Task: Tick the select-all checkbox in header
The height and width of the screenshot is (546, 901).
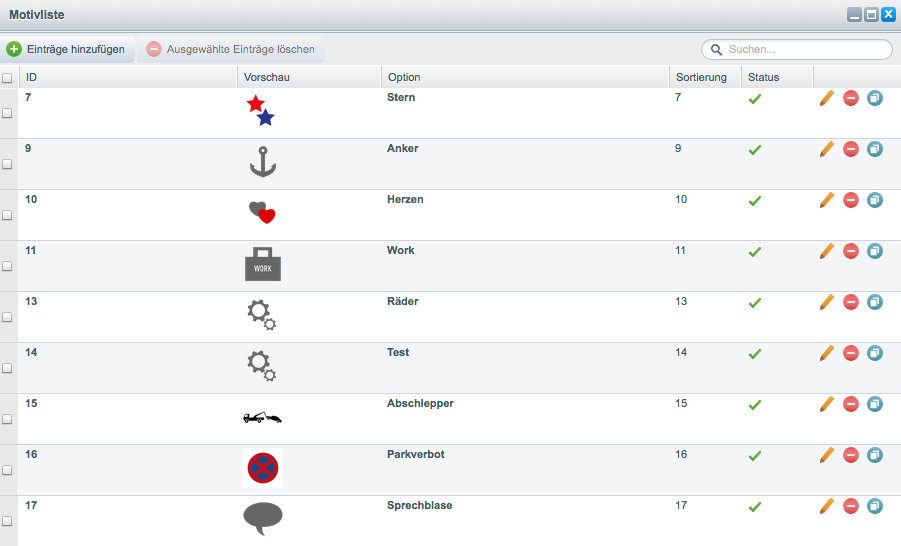Action: (8, 78)
